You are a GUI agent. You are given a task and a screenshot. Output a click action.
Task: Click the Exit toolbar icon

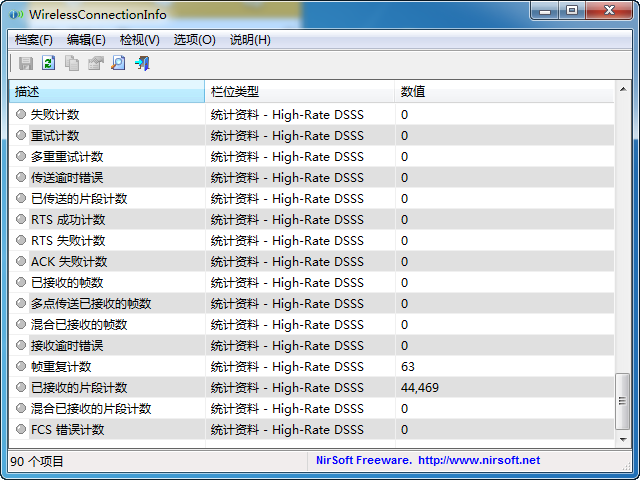click(x=142, y=63)
